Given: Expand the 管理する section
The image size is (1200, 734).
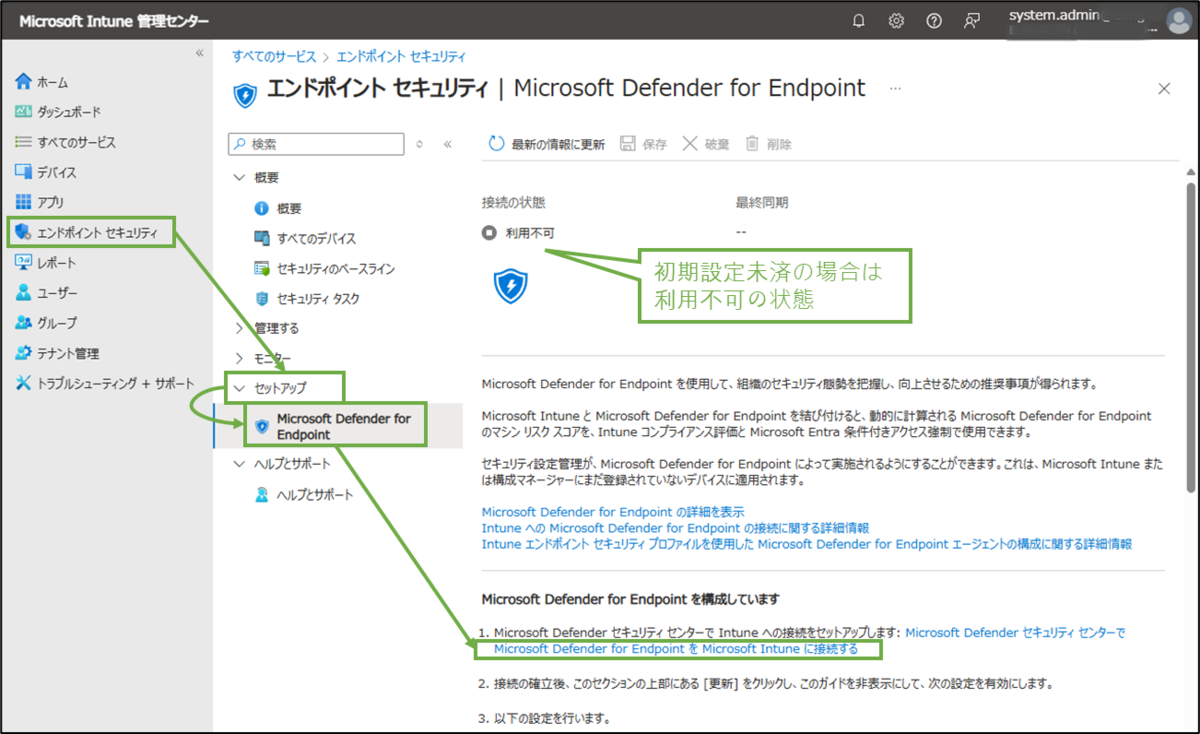Looking at the screenshot, I should tap(266, 328).
